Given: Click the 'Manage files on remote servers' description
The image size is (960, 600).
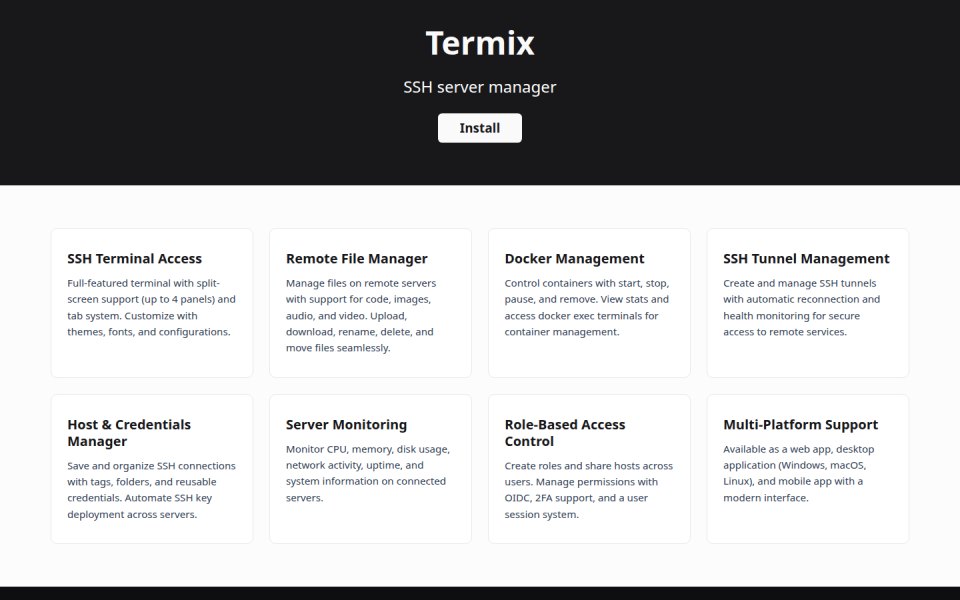Looking at the screenshot, I should pyautogui.click(x=361, y=315).
